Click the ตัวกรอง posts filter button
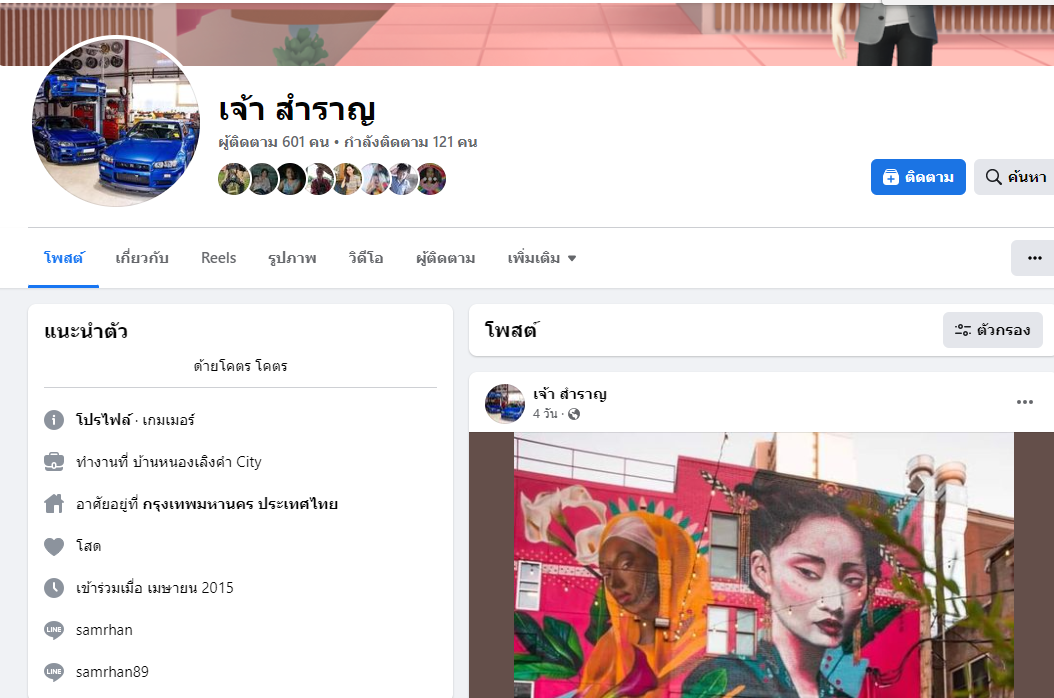 [992, 330]
